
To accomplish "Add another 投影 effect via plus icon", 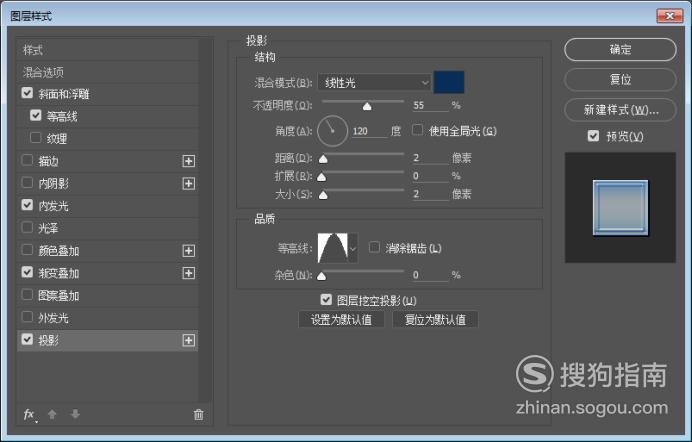I will point(188,341).
